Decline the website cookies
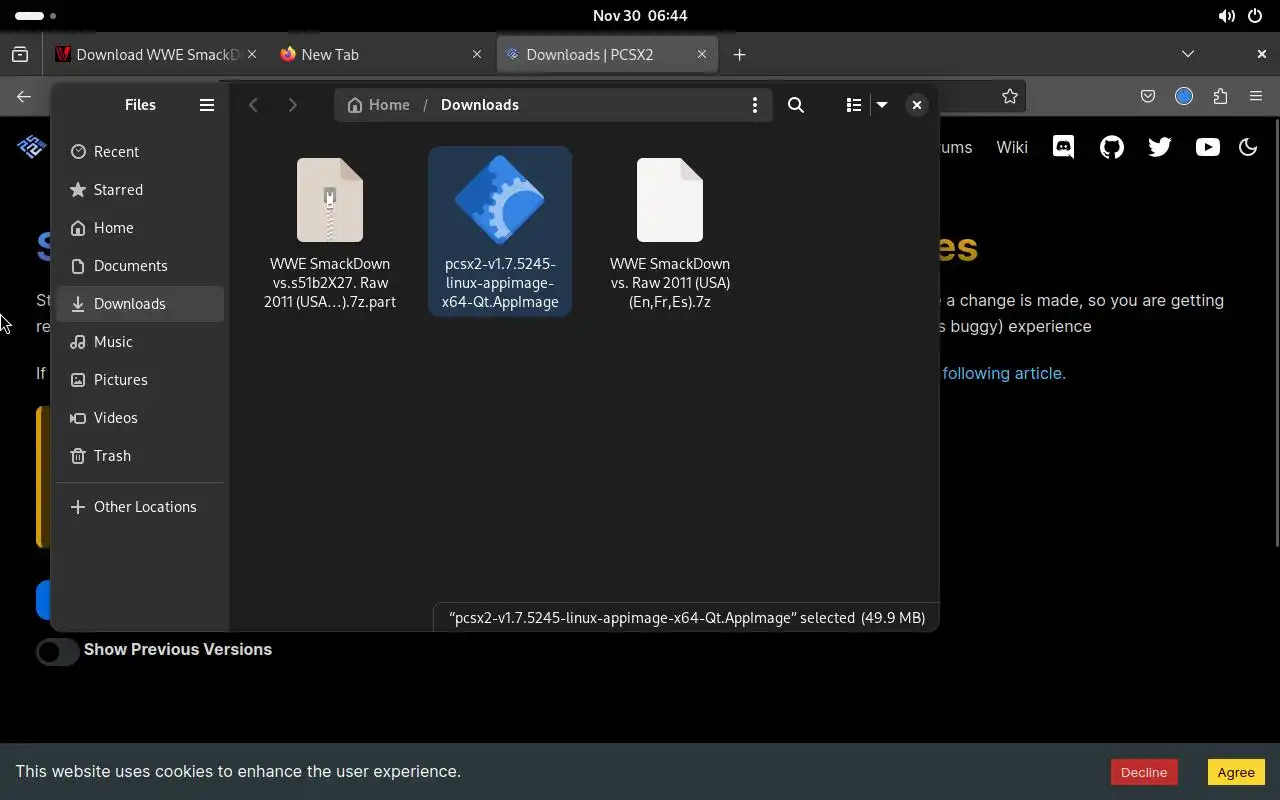 (1144, 772)
